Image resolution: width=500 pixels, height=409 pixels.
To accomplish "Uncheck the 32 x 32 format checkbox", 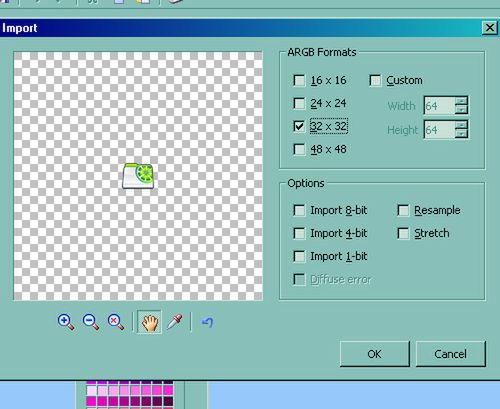I will pyautogui.click(x=299, y=126).
